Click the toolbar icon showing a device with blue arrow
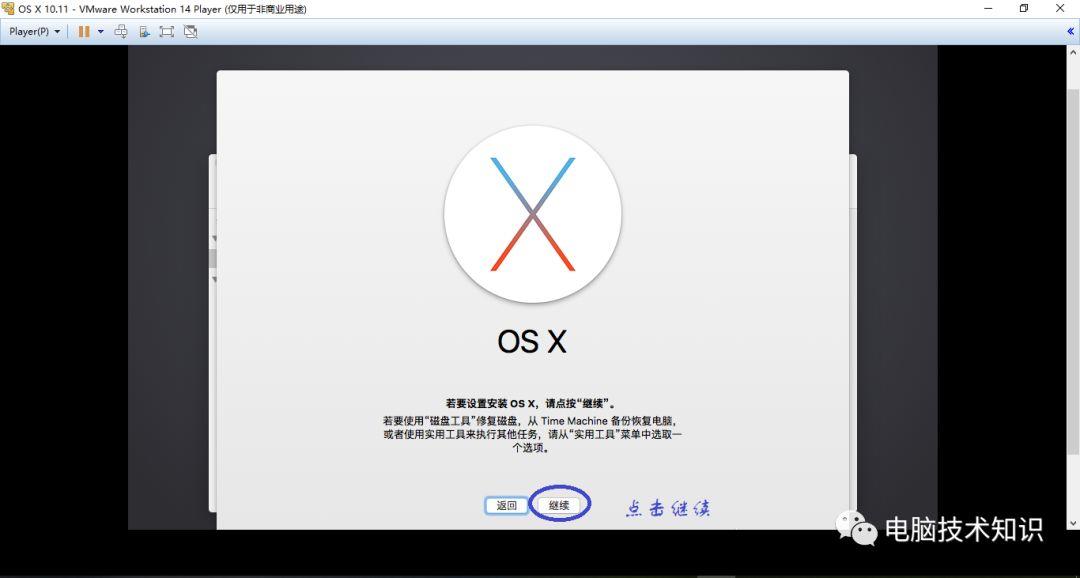The image size is (1080, 578). [145, 32]
